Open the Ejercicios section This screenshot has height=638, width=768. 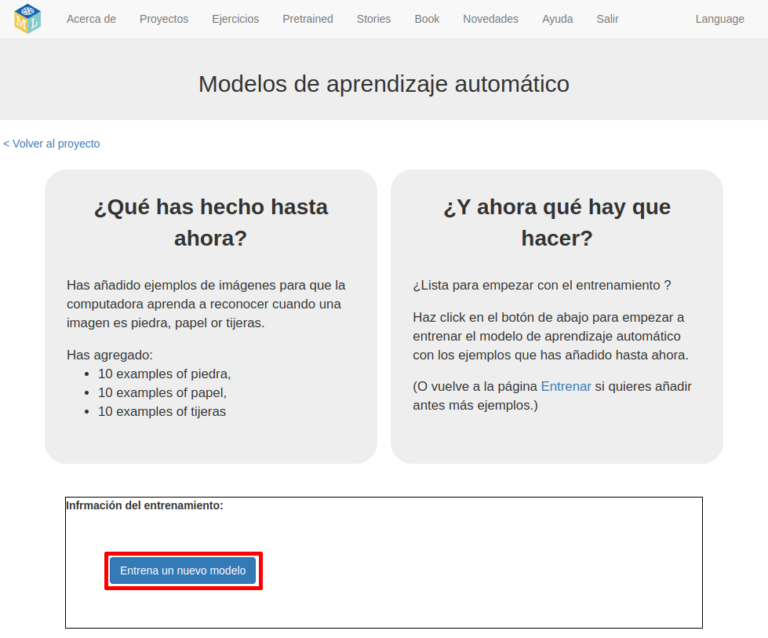point(235,19)
